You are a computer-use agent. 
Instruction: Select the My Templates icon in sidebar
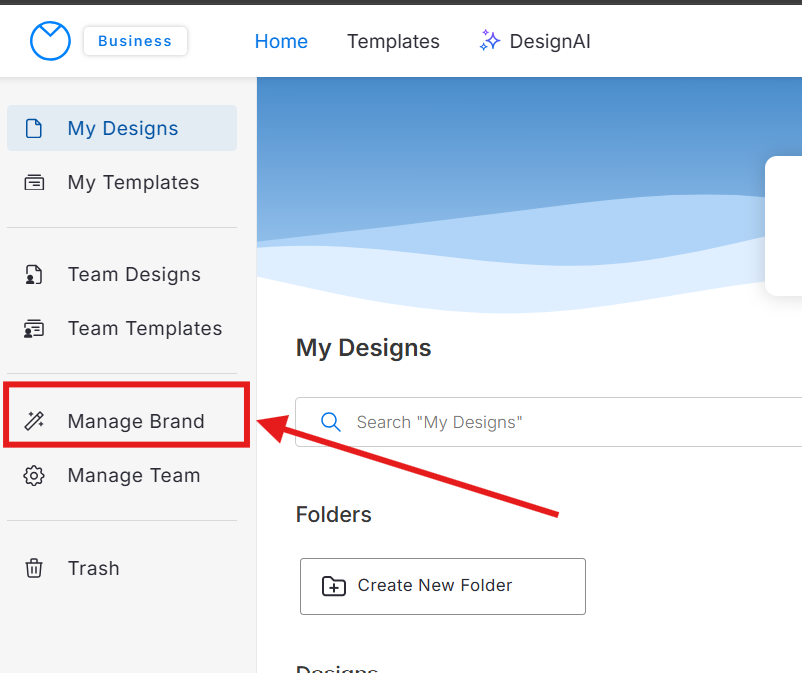(34, 182)
